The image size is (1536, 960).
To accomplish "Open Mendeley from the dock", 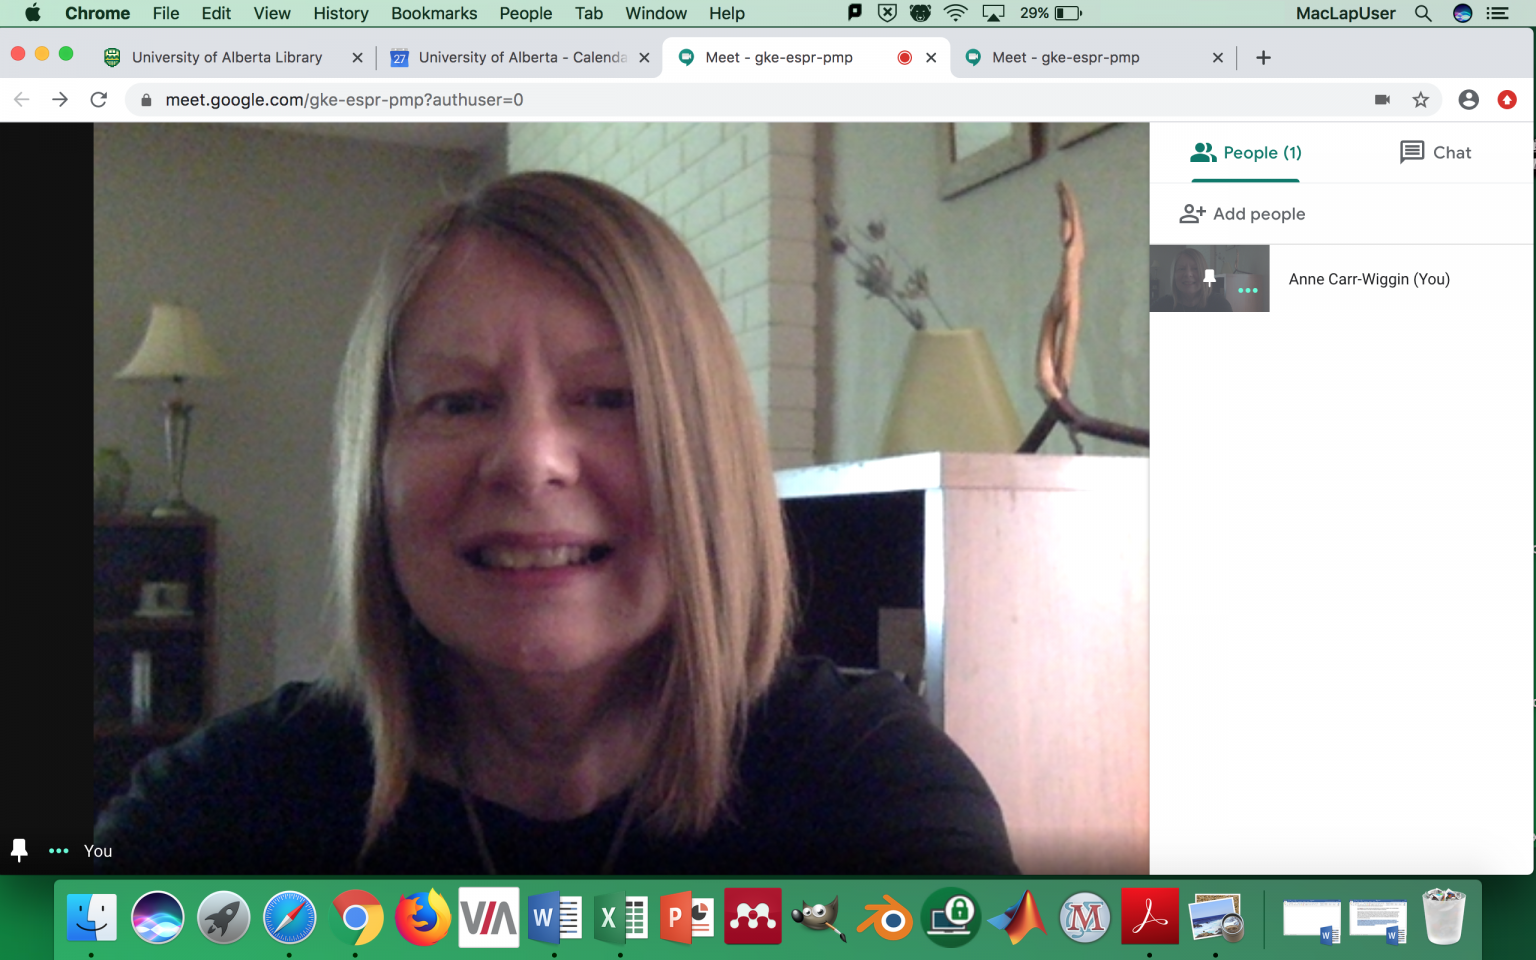I will (x=752, y=916).
